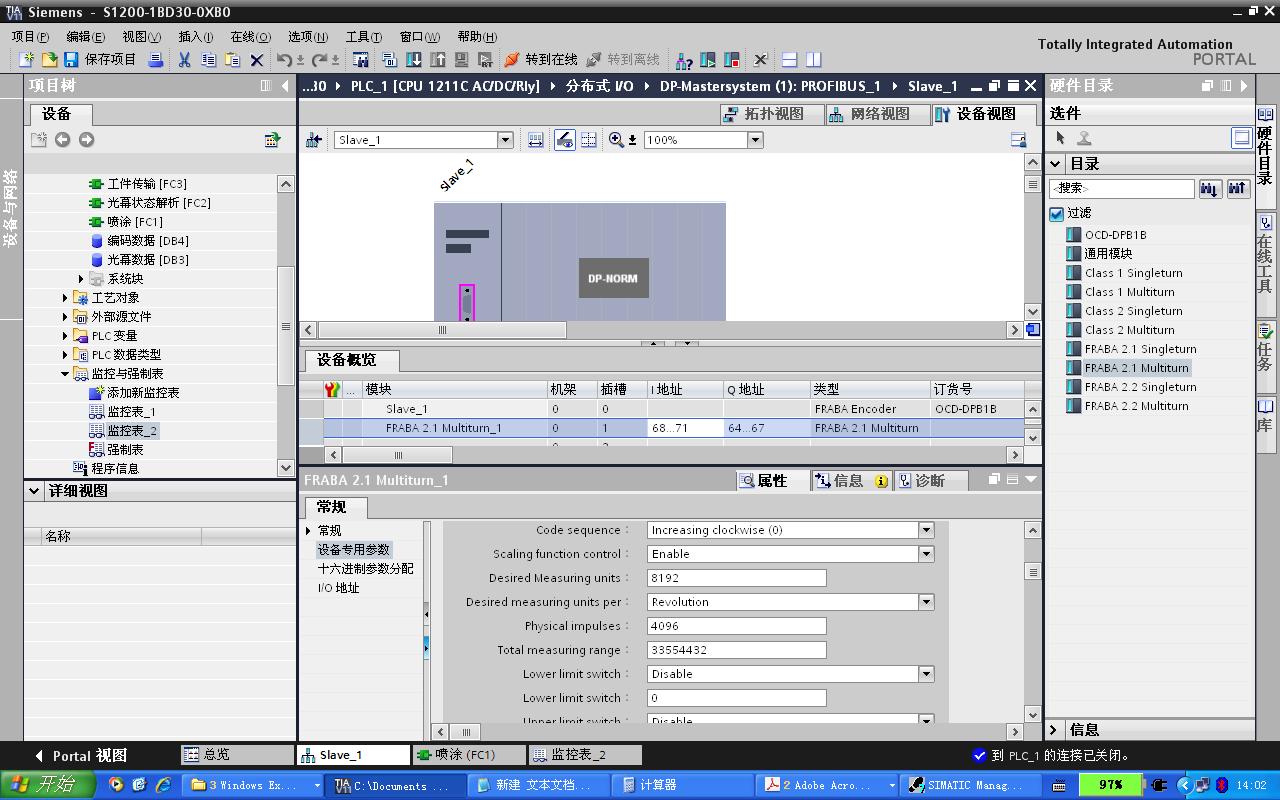Image resolution: width=1280 pixels, height=800 pixels.
Task: Click the new project icon in toolbar
Action: (26, 60)
